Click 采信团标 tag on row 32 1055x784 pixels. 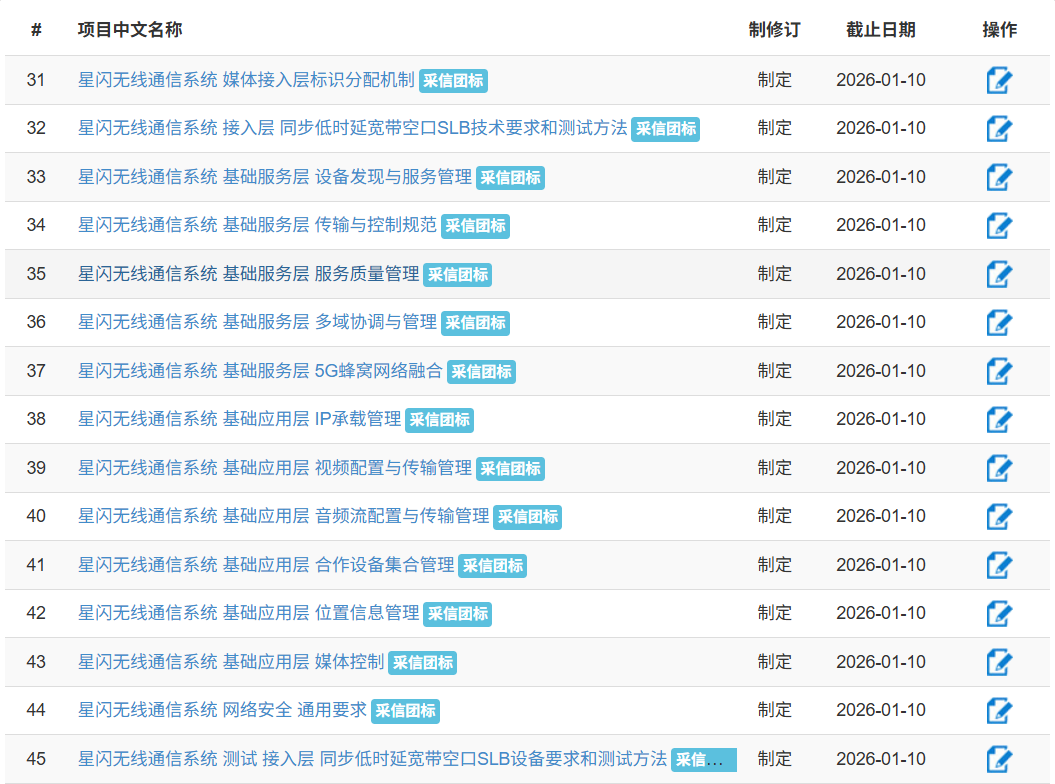665,129
